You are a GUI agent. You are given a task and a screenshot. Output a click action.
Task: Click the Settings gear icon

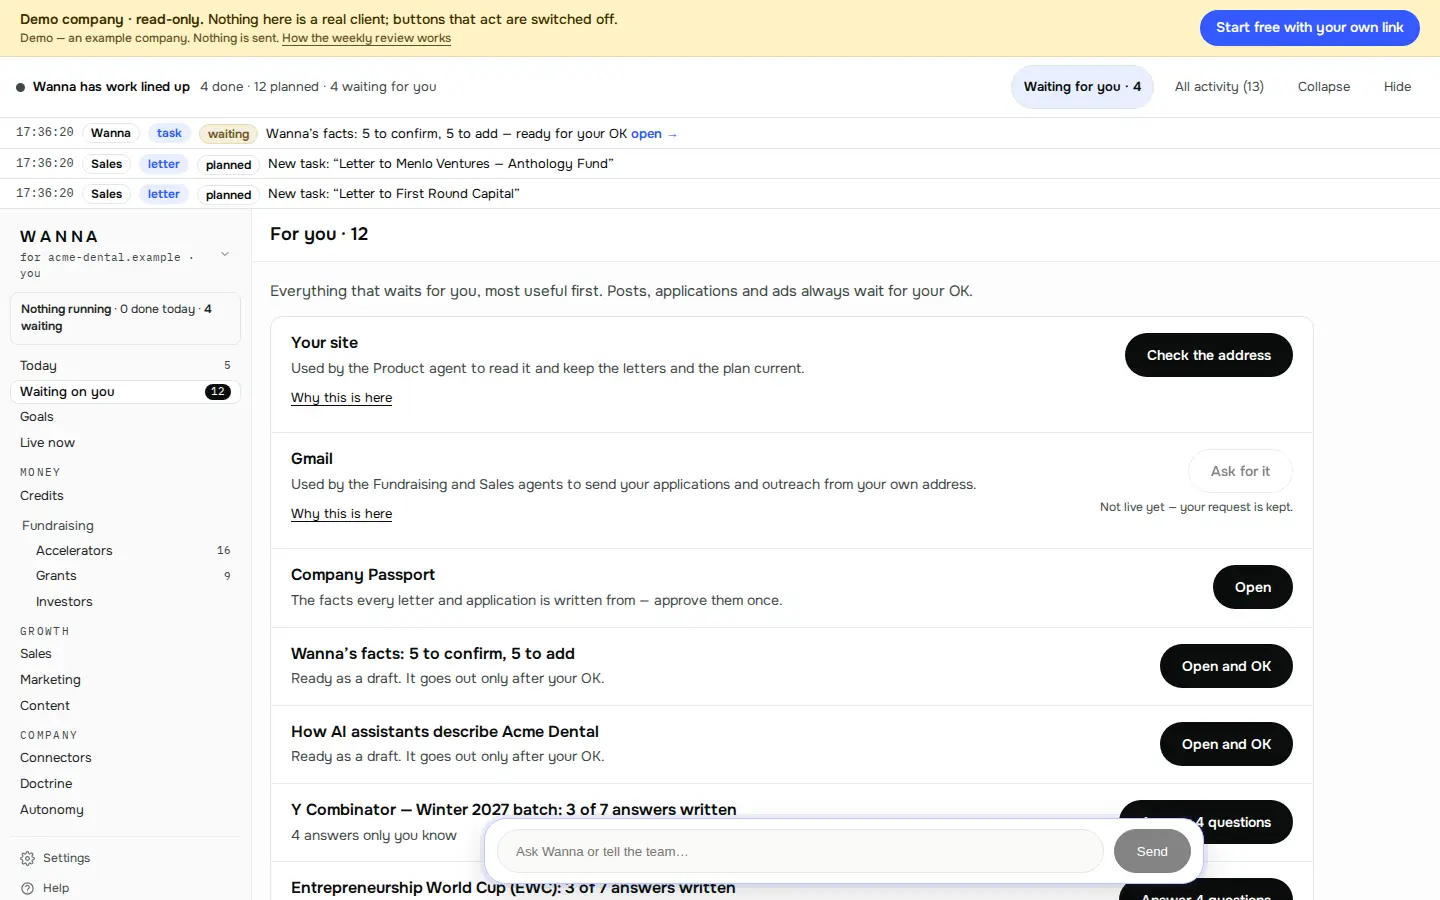[28, 858]
